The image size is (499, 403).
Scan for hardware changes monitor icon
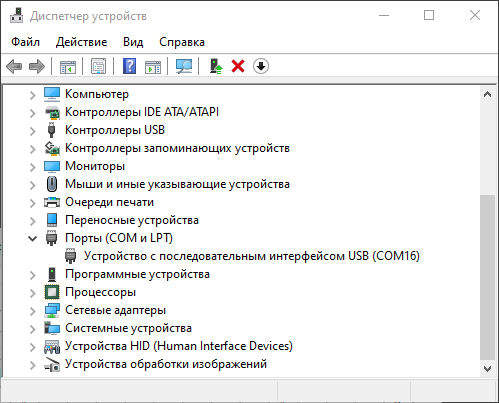point(184,66)
